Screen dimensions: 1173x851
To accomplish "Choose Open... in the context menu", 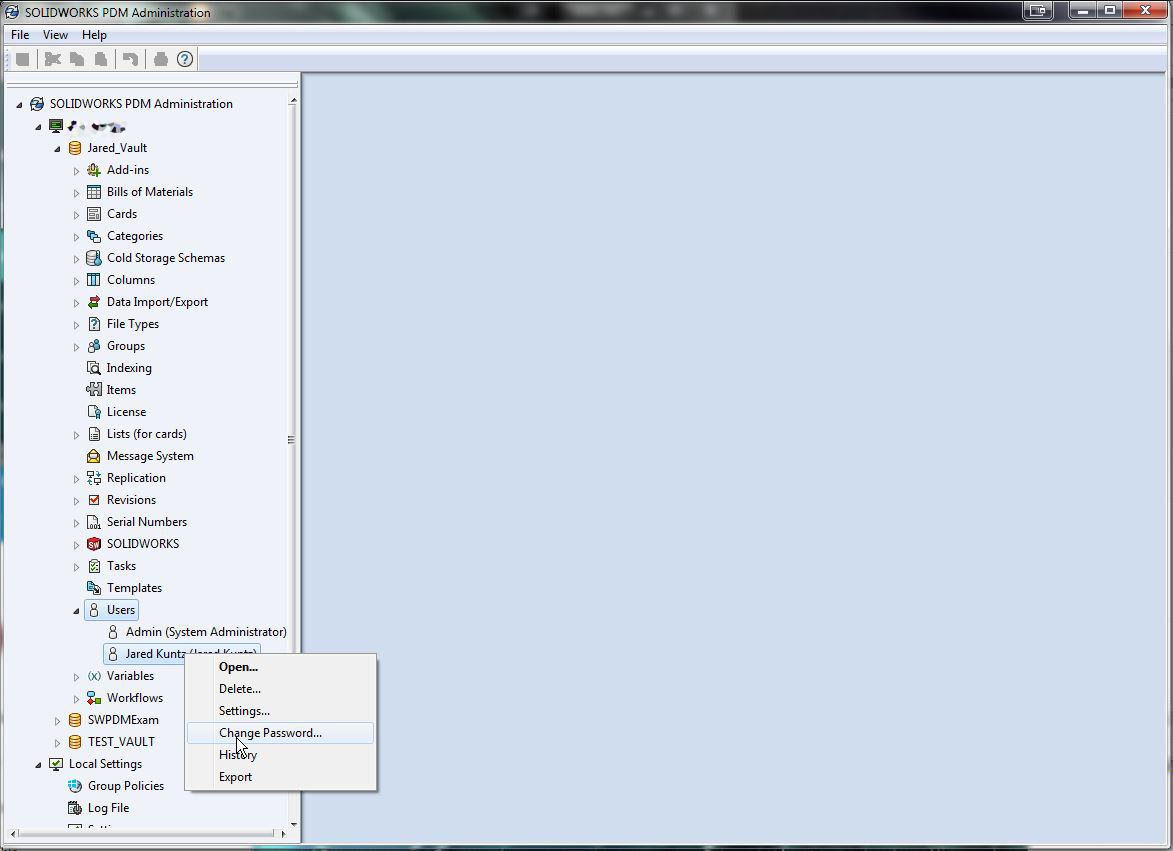I will pyautogui.click(x=280, y=667).
